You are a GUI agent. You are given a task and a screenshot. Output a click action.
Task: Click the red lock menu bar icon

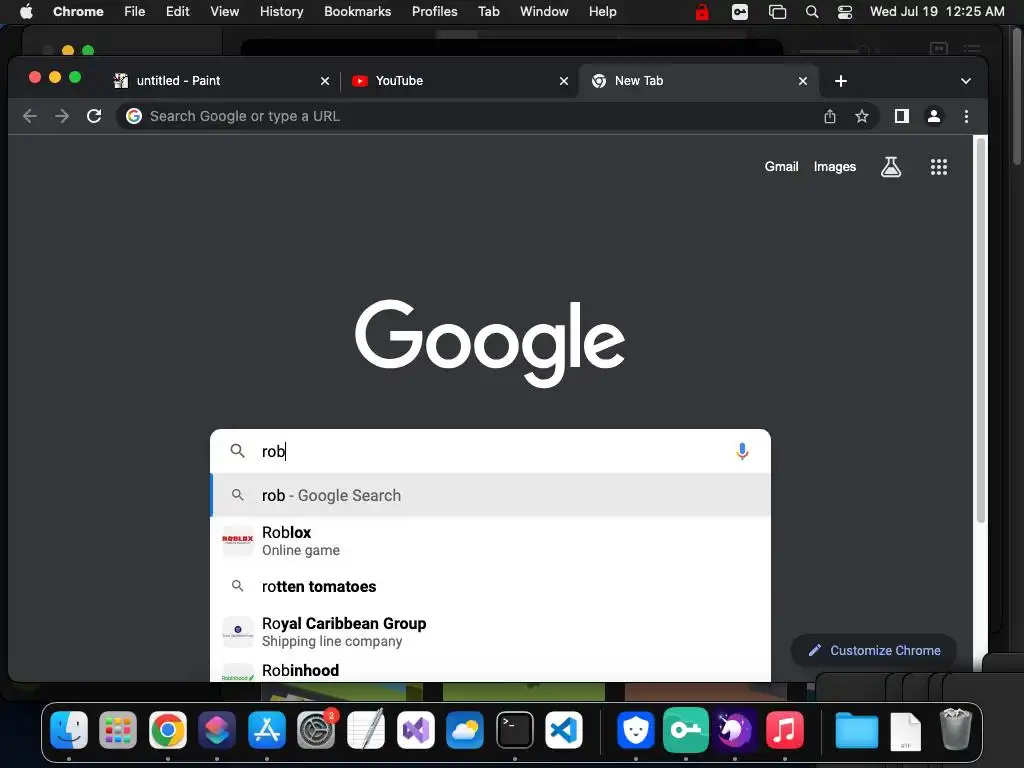pyautogui.click(x=702, y=12)
